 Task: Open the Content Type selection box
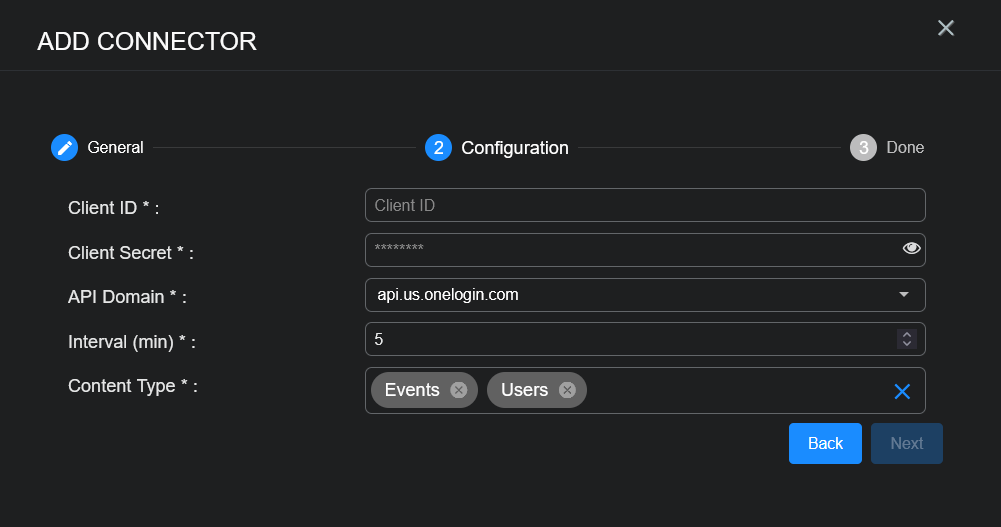tap(735, 390)
